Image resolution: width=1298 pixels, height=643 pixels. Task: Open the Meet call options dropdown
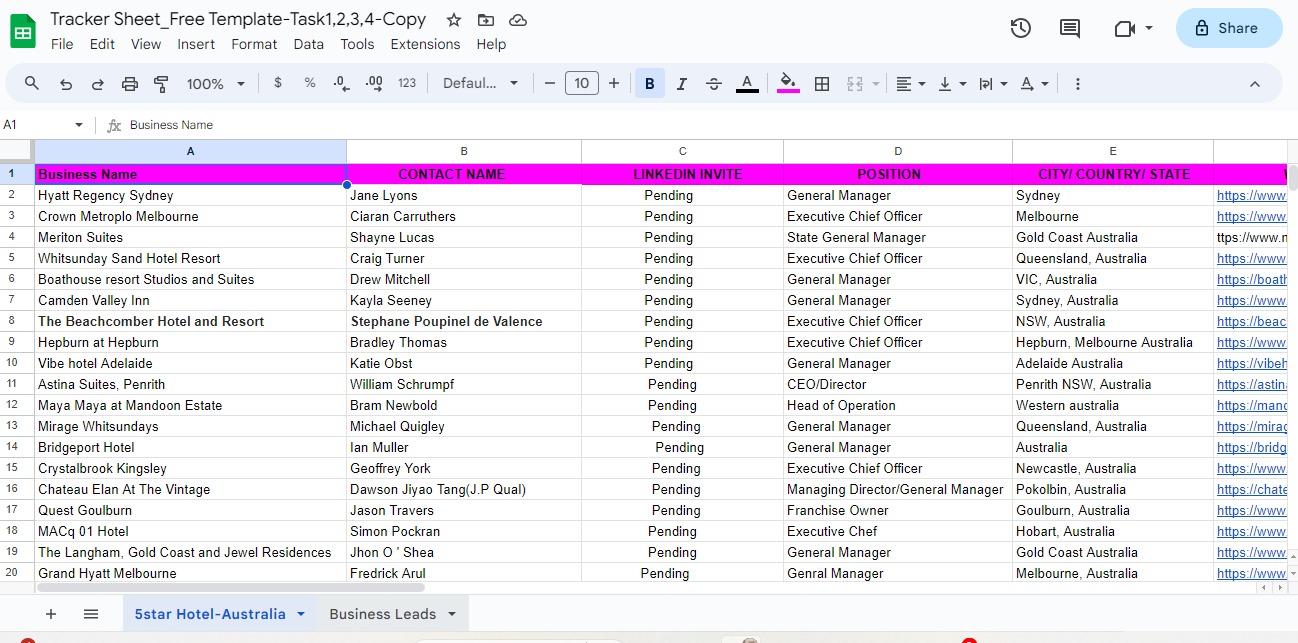point(1149,28)
